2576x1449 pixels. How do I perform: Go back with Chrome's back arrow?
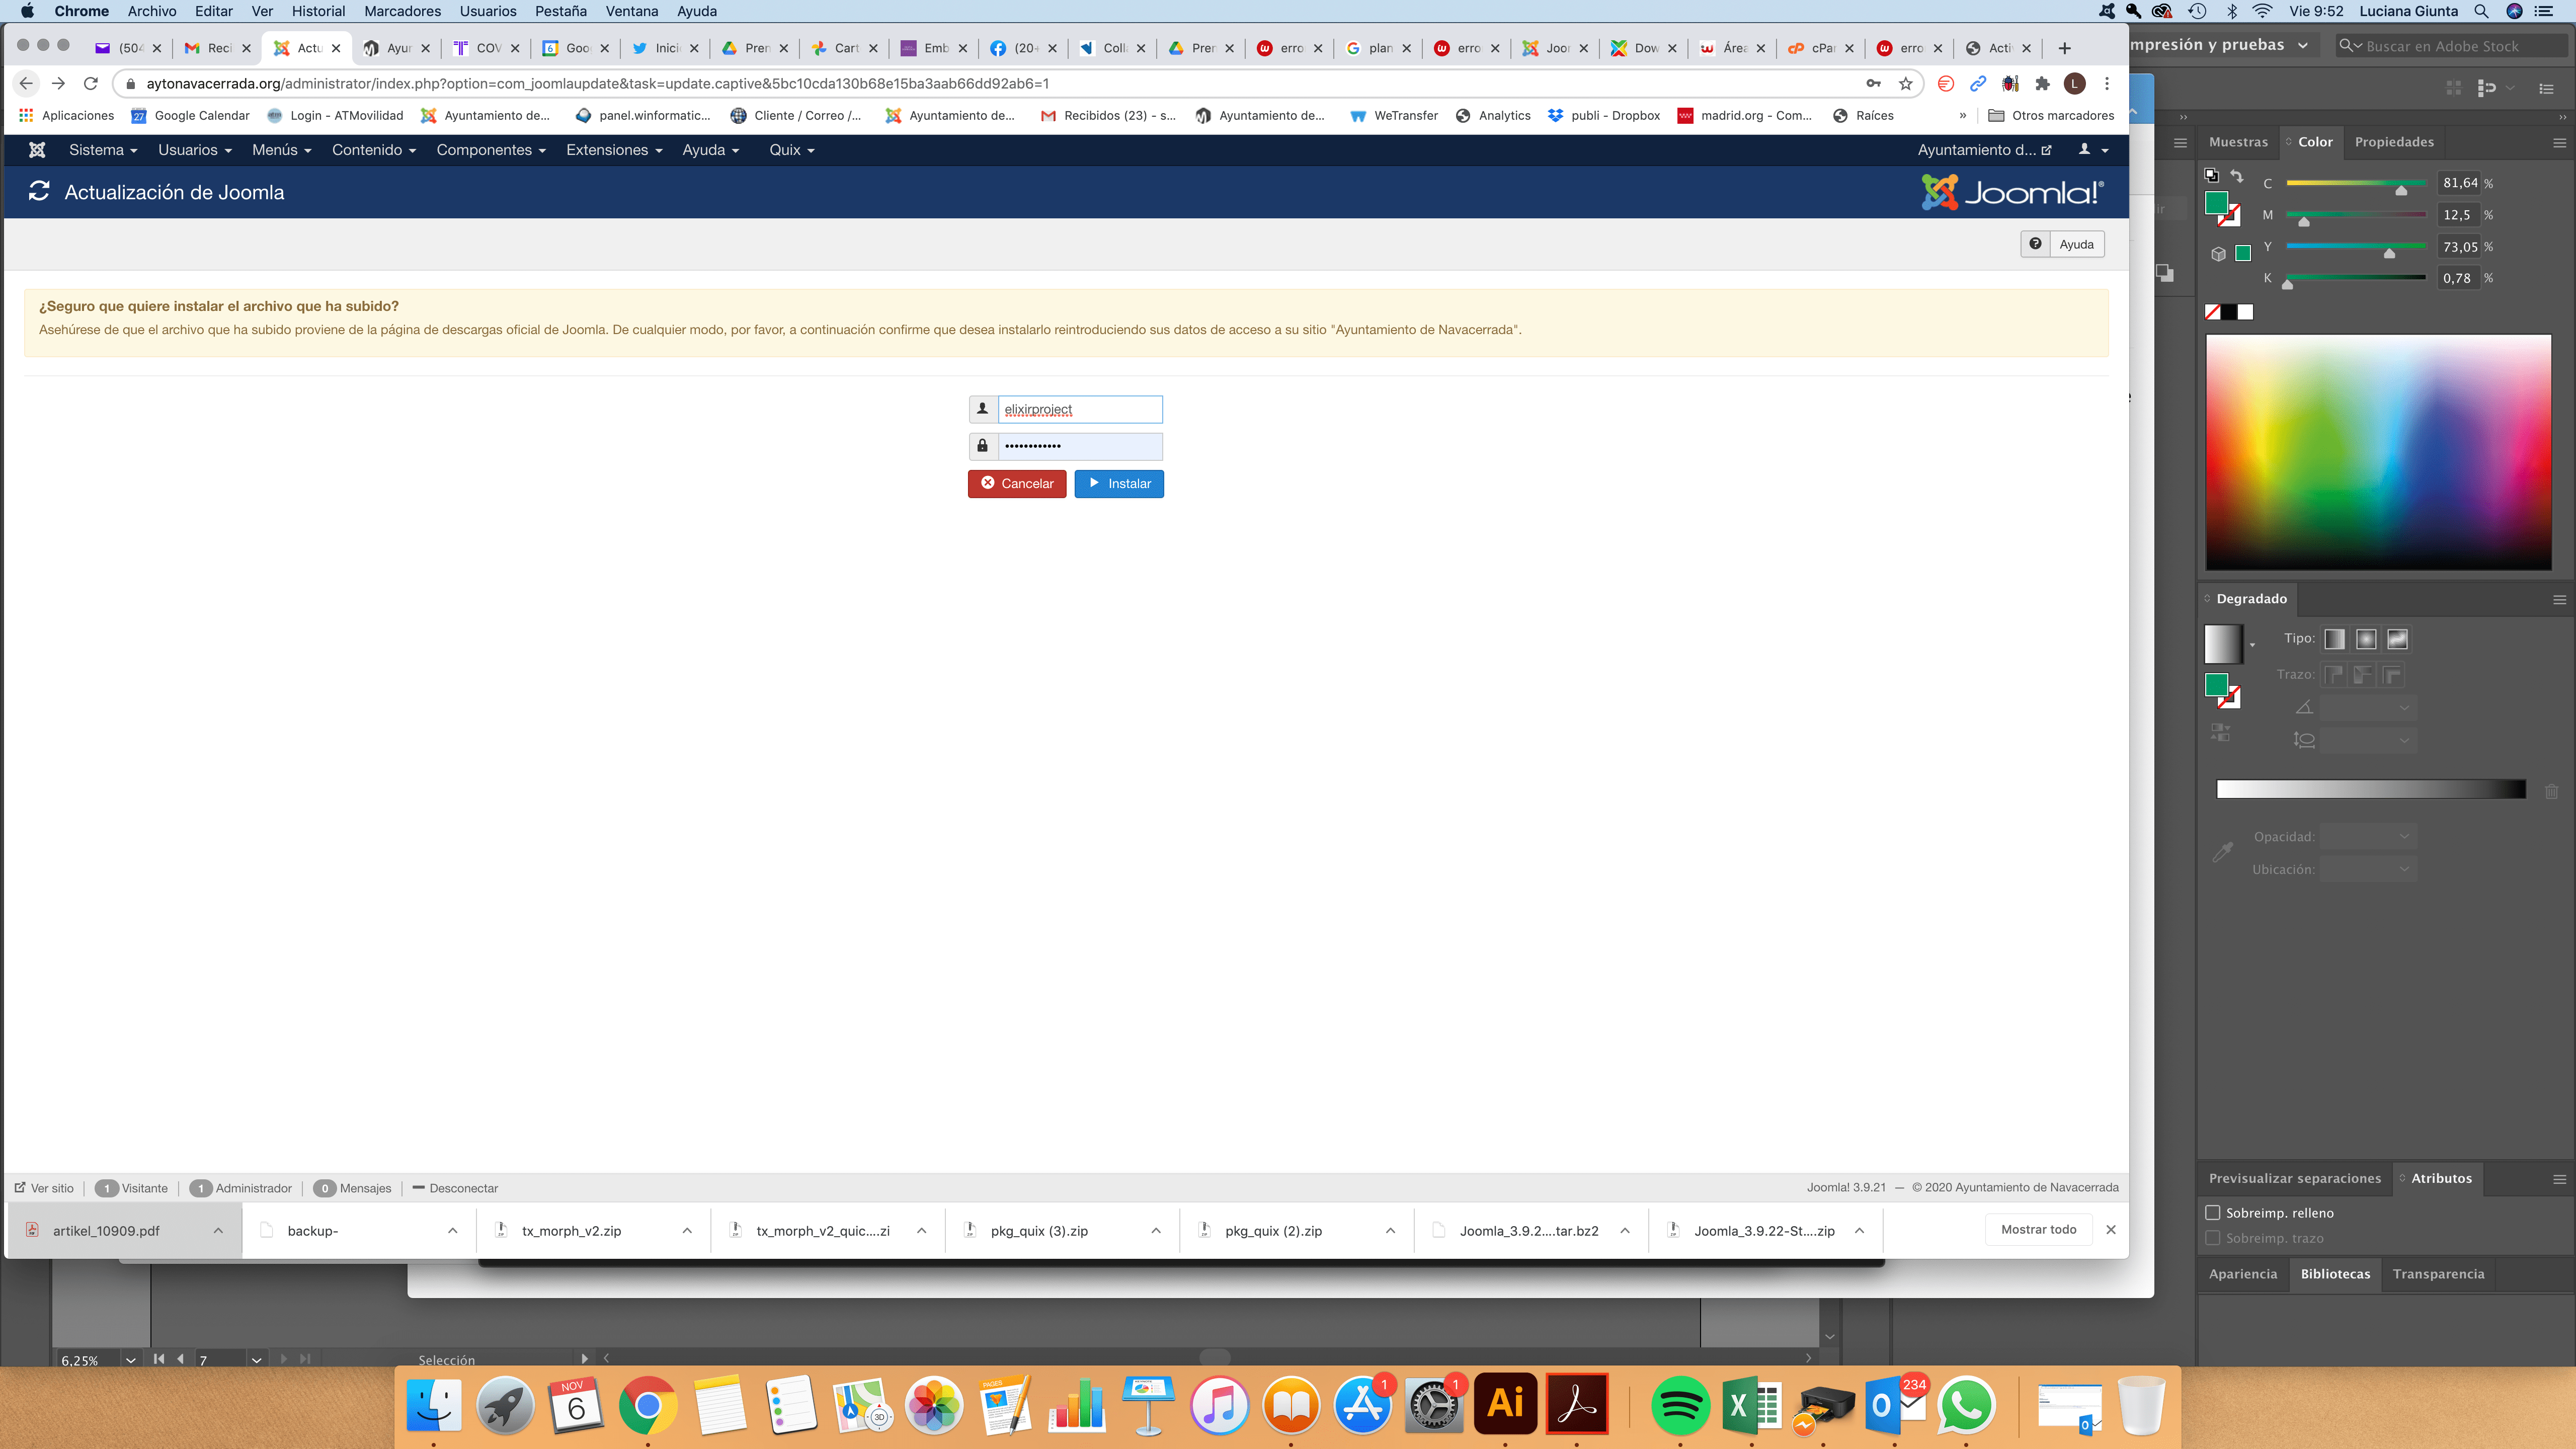pyautogui.click(x=27, y=84)
